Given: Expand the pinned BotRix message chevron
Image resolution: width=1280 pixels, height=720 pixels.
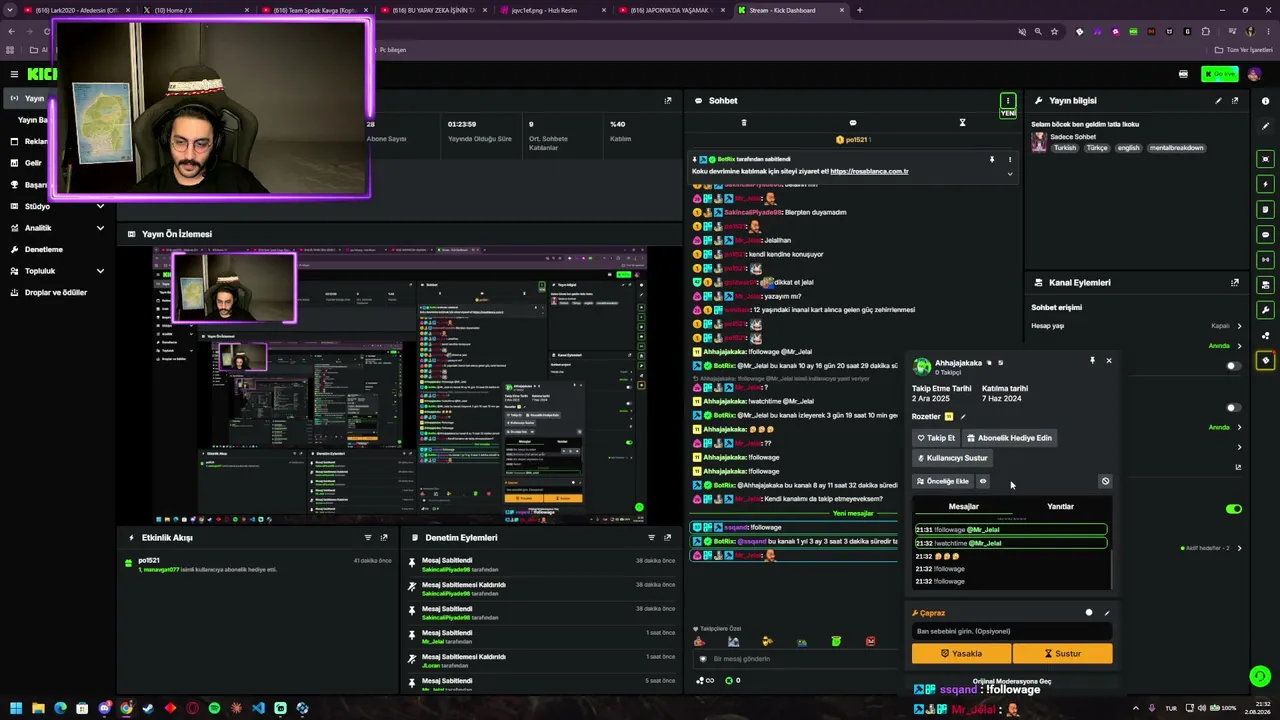Looking at the screenshot, I should [x=1010, y=174].
